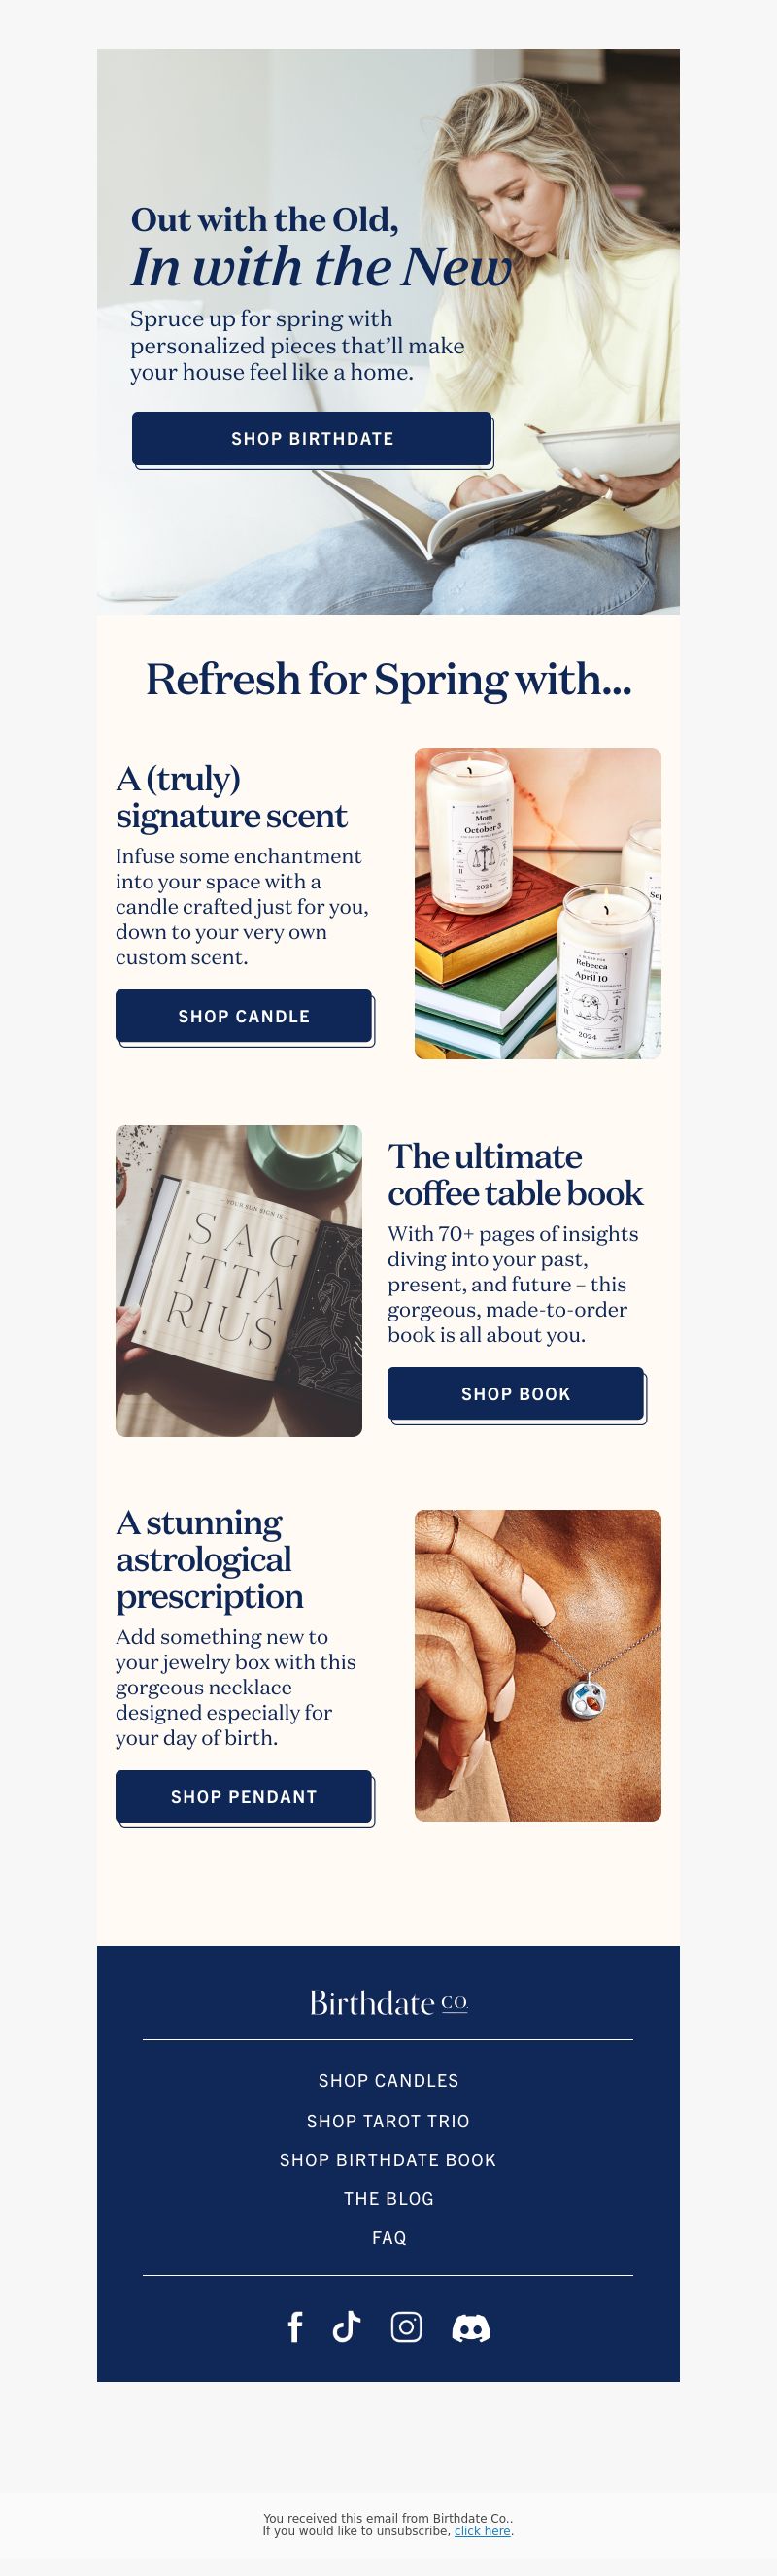Open THE BLOG footer link

[388, 2199]
